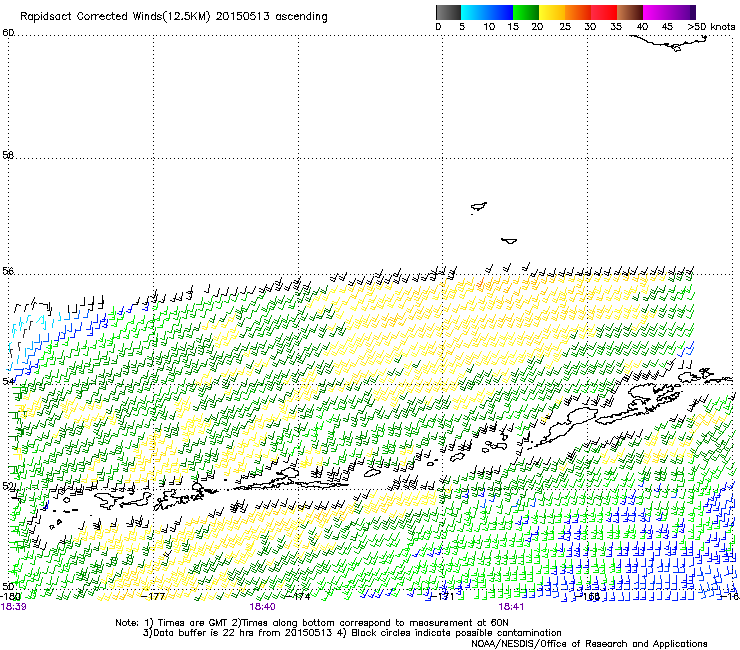Click the '10' label under the legend

pyautogui.click(x=489, y=27)
